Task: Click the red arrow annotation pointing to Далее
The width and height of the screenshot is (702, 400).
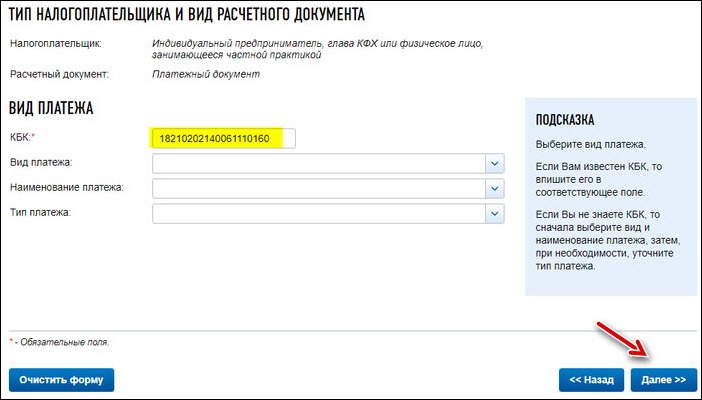Action: point(623,340)
